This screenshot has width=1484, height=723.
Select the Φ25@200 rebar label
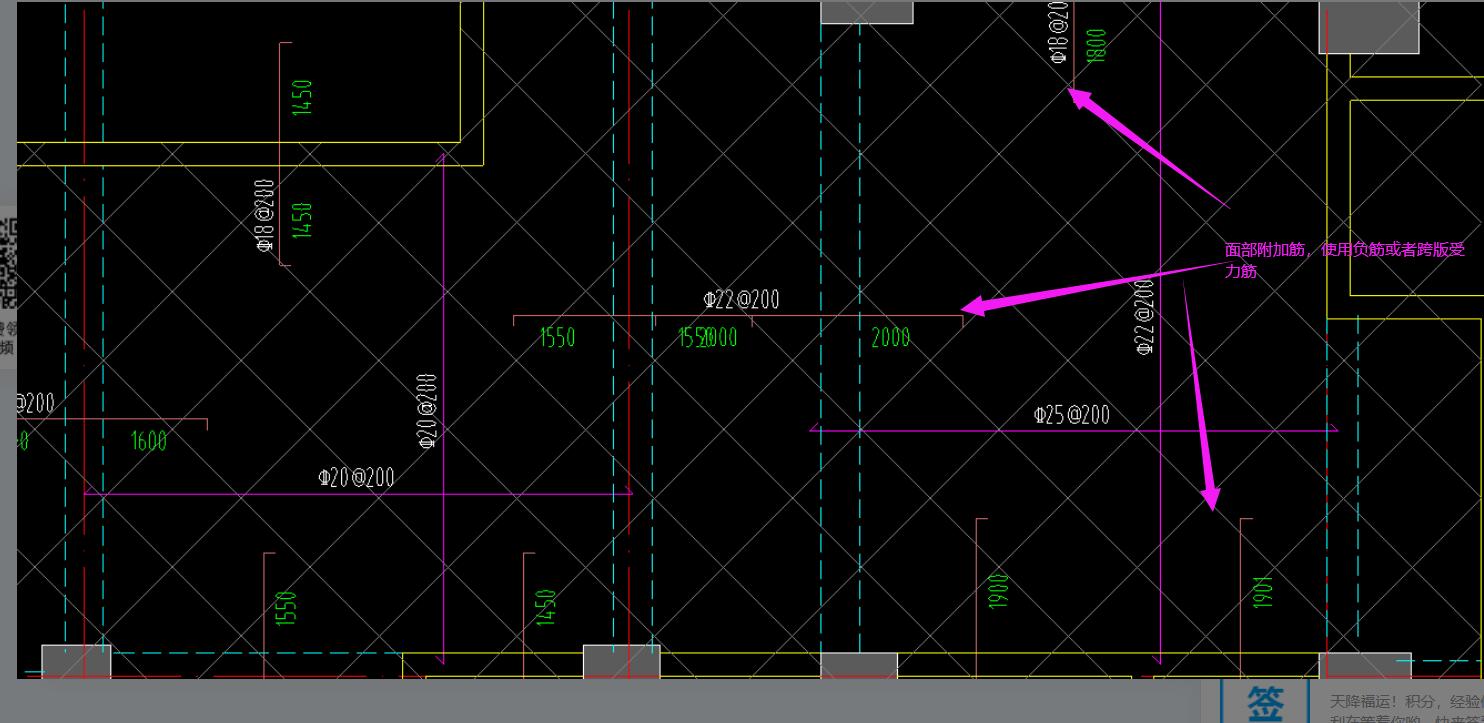tap(1072, 415)
